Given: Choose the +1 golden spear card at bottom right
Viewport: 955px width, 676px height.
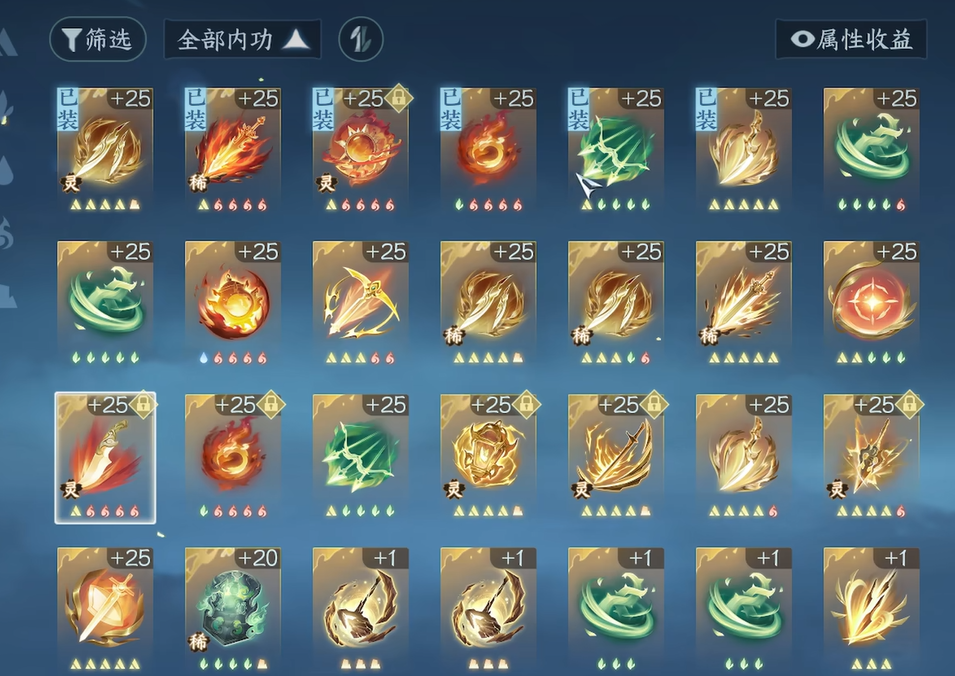Looking at the screenshot, I should (x=872, y=610).
